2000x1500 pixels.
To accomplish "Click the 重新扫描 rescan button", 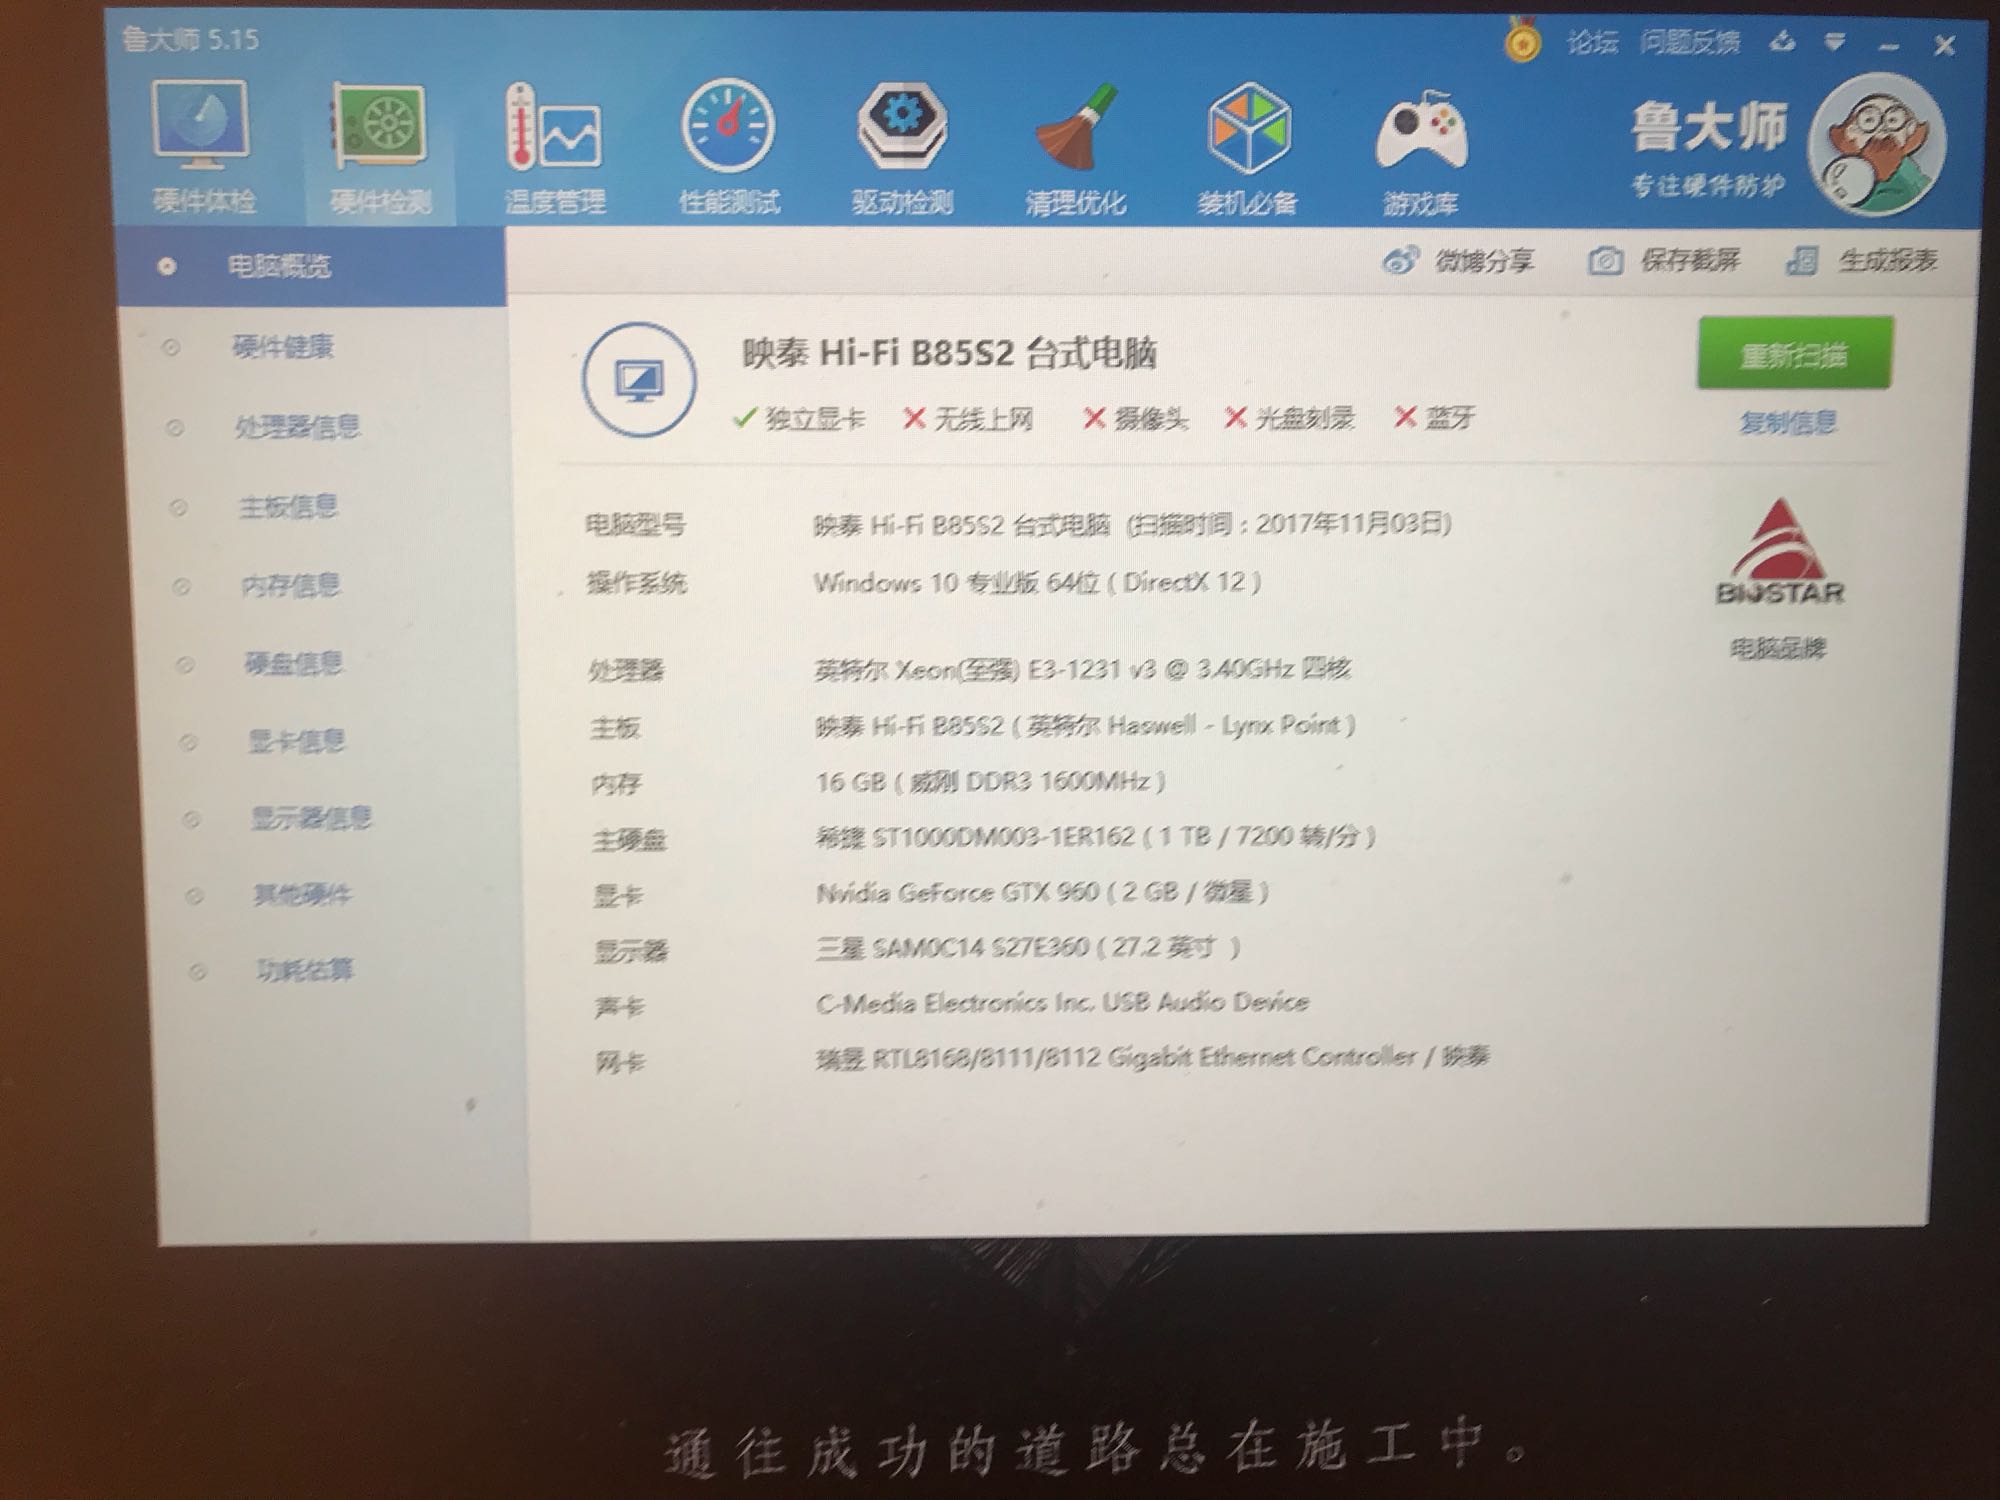I will (1794, 353).
